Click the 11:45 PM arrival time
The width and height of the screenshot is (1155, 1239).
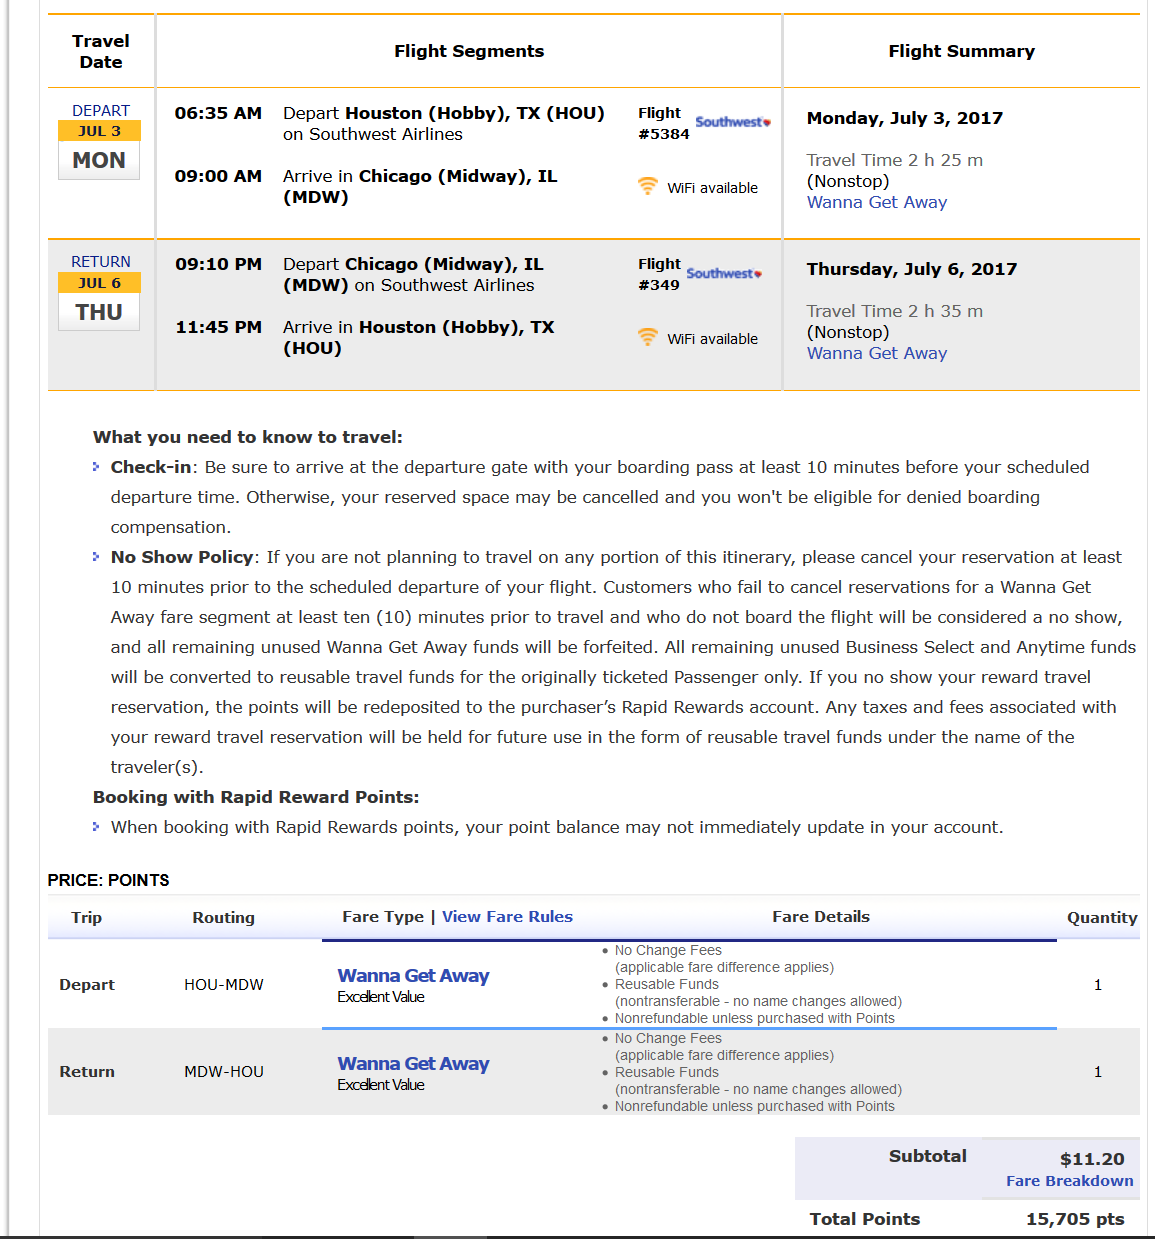coord(218,327)
